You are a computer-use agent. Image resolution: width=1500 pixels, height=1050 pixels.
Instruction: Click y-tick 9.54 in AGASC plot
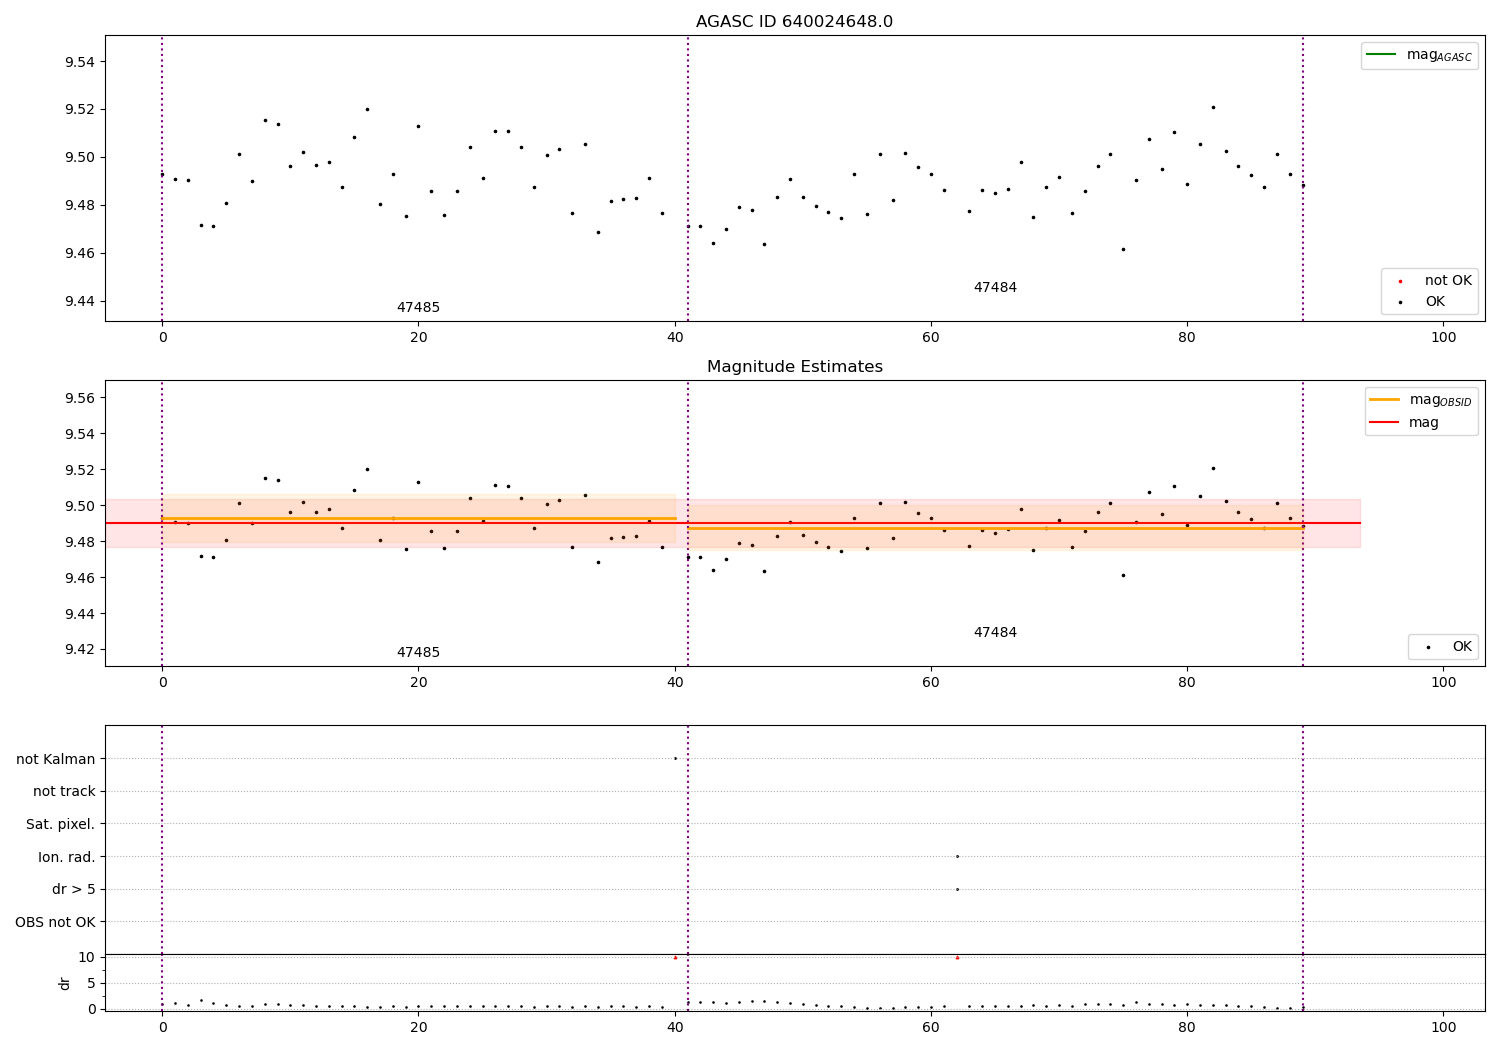pos(80,62)
